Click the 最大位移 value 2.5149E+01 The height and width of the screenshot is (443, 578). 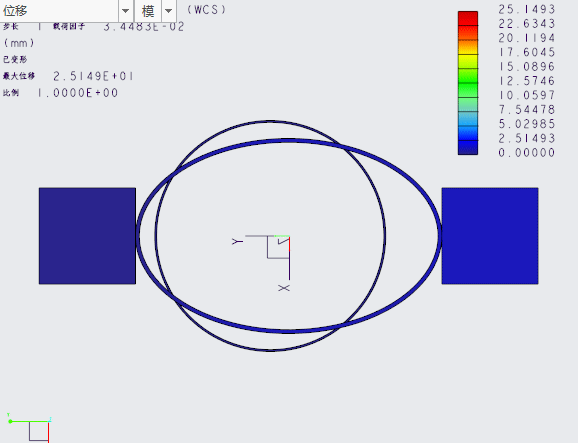(93, 76)
